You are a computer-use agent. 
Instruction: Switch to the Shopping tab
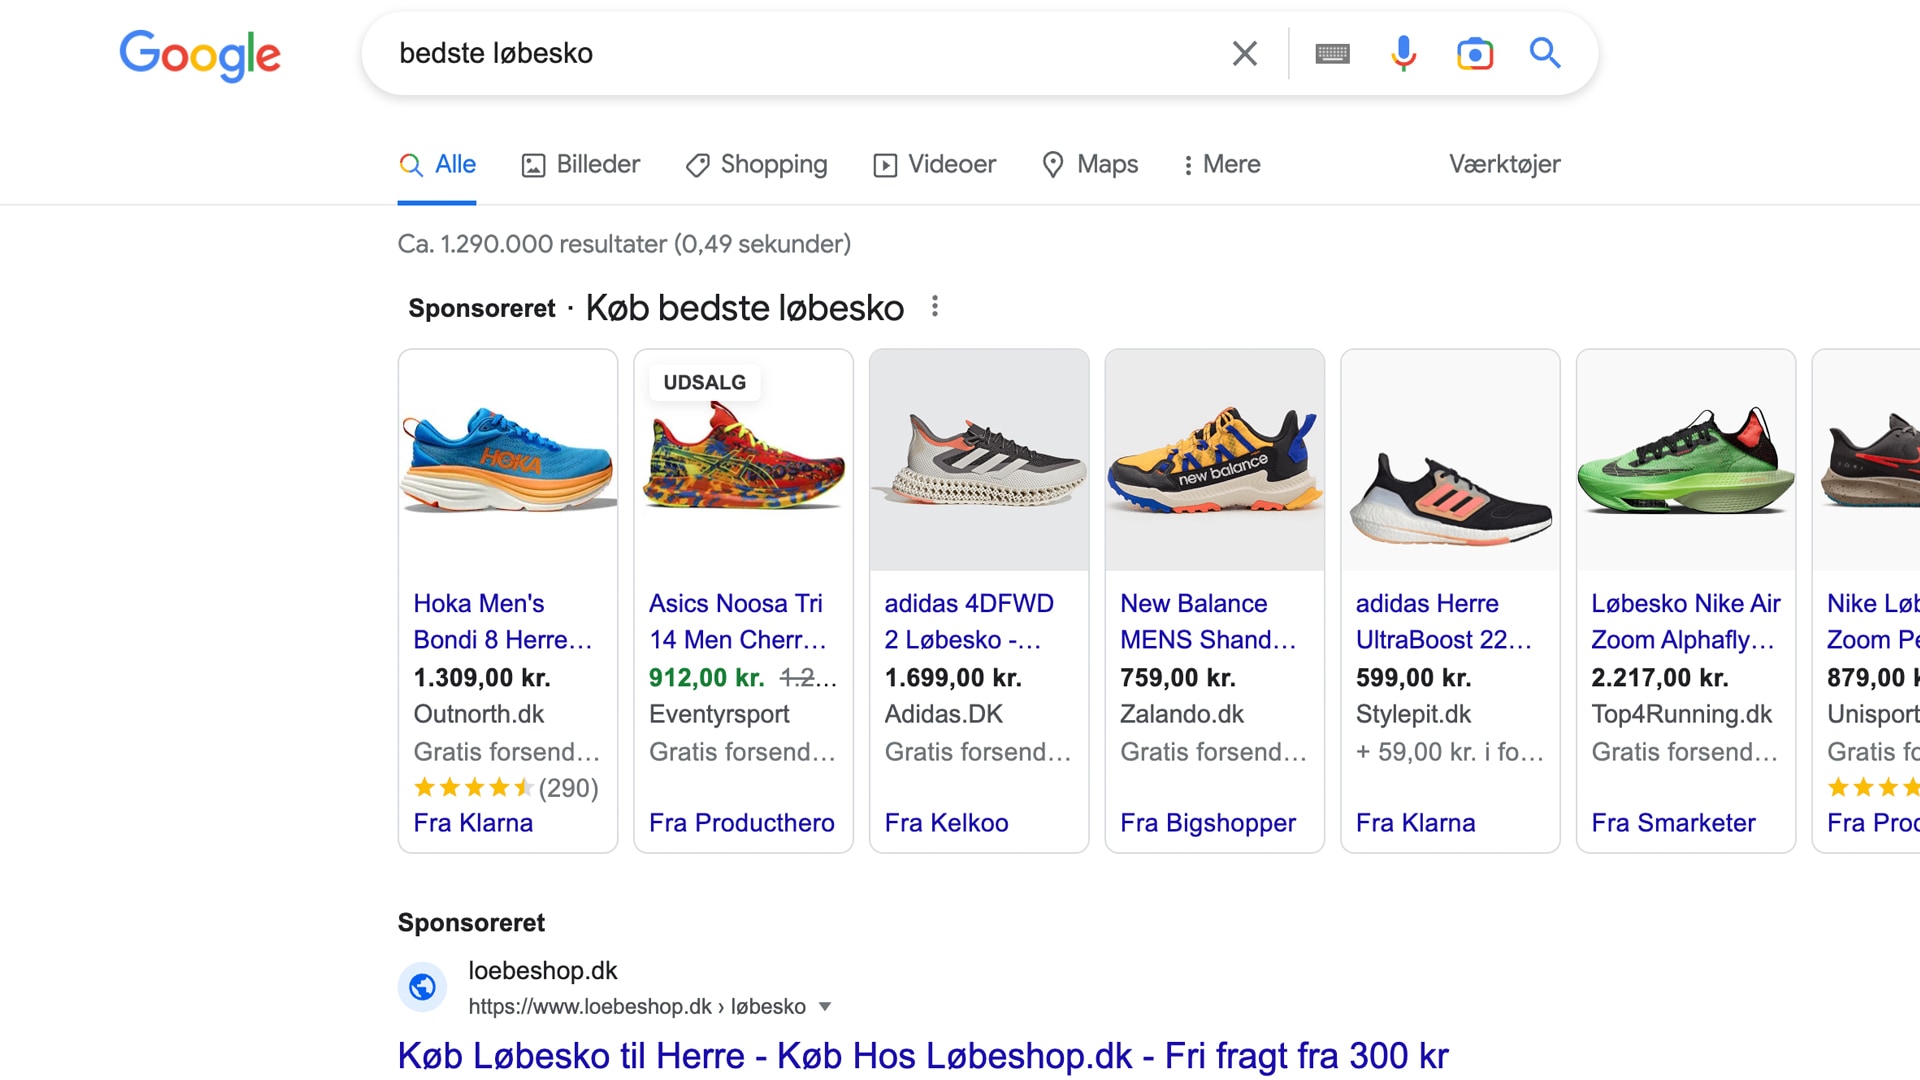[x=757, y=164]
